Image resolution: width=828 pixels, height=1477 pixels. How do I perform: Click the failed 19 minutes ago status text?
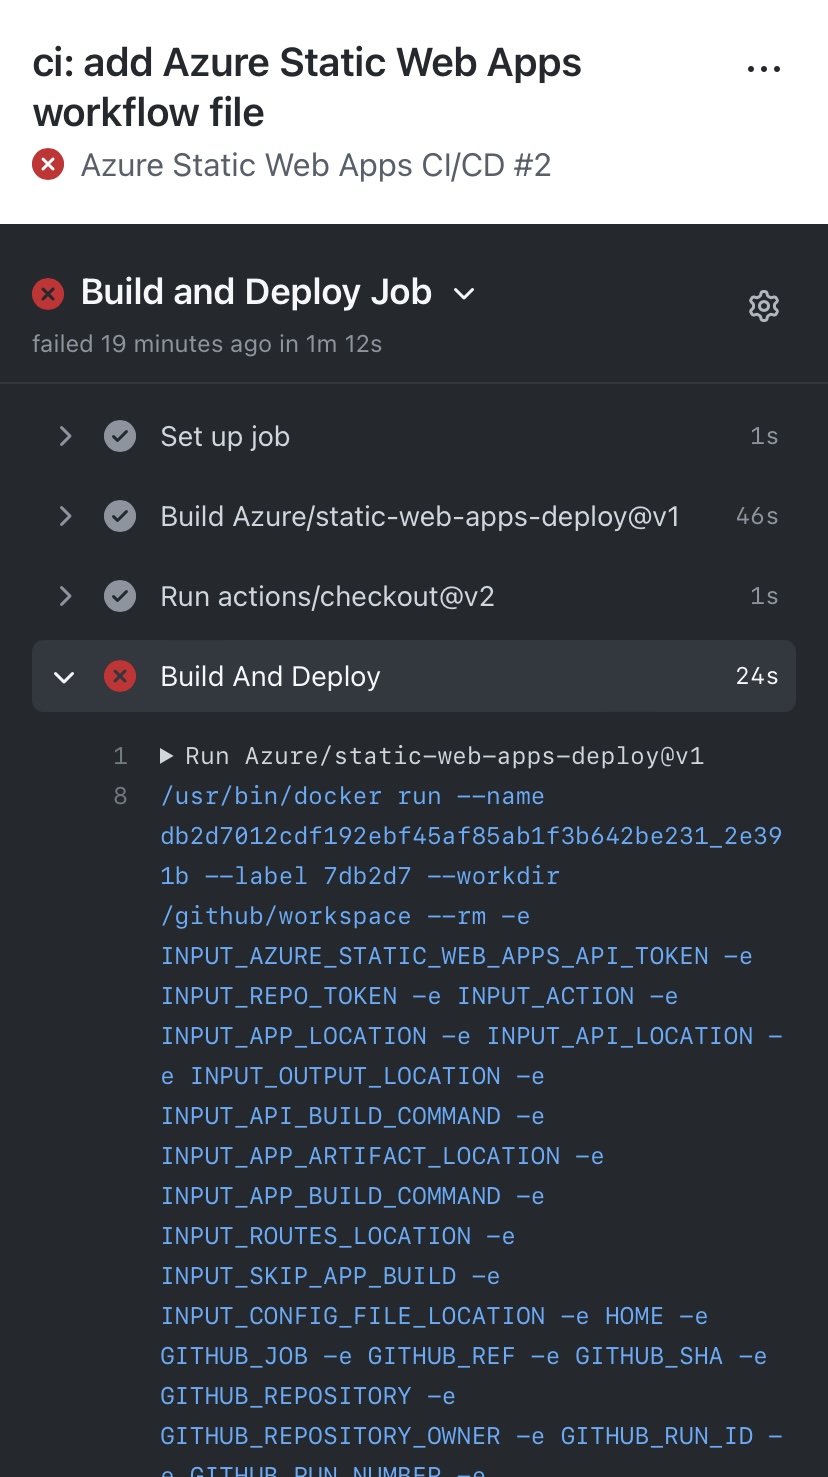click(207, 344)
